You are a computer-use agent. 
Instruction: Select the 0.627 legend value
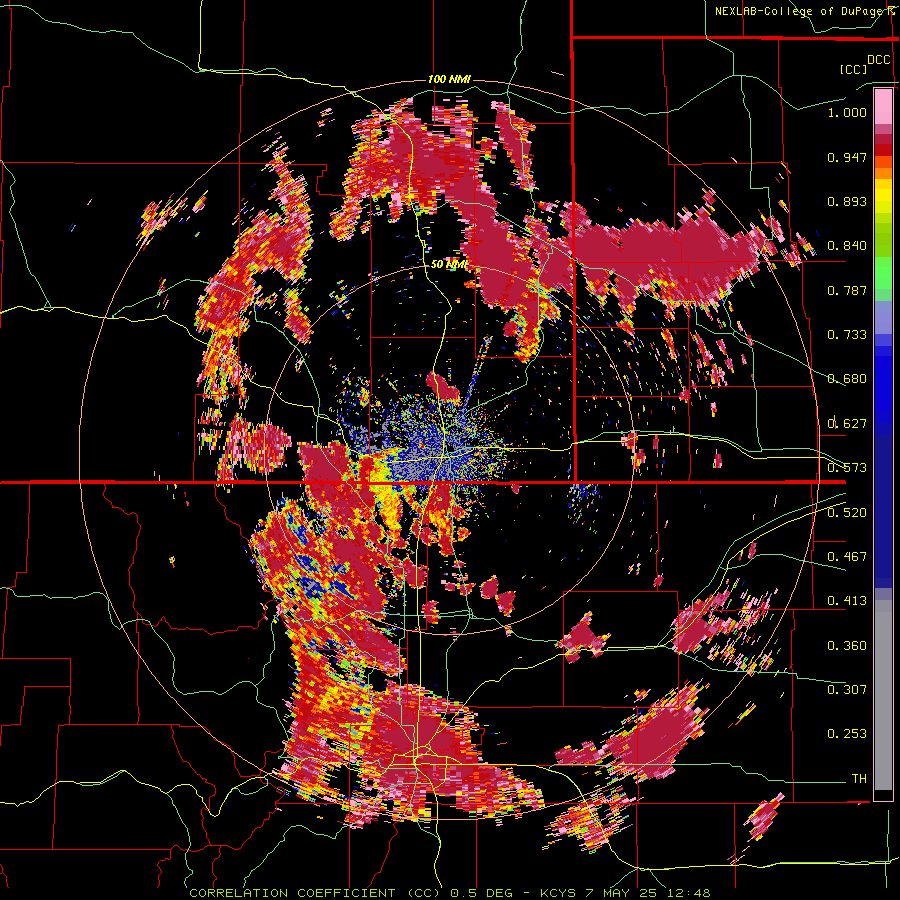click(847, 424)
